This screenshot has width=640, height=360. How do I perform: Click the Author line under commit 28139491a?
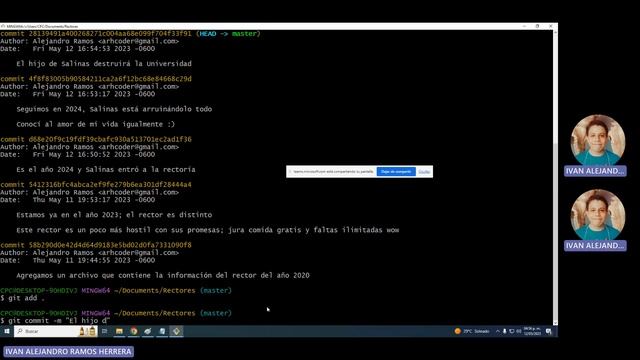tap(89, 41)
